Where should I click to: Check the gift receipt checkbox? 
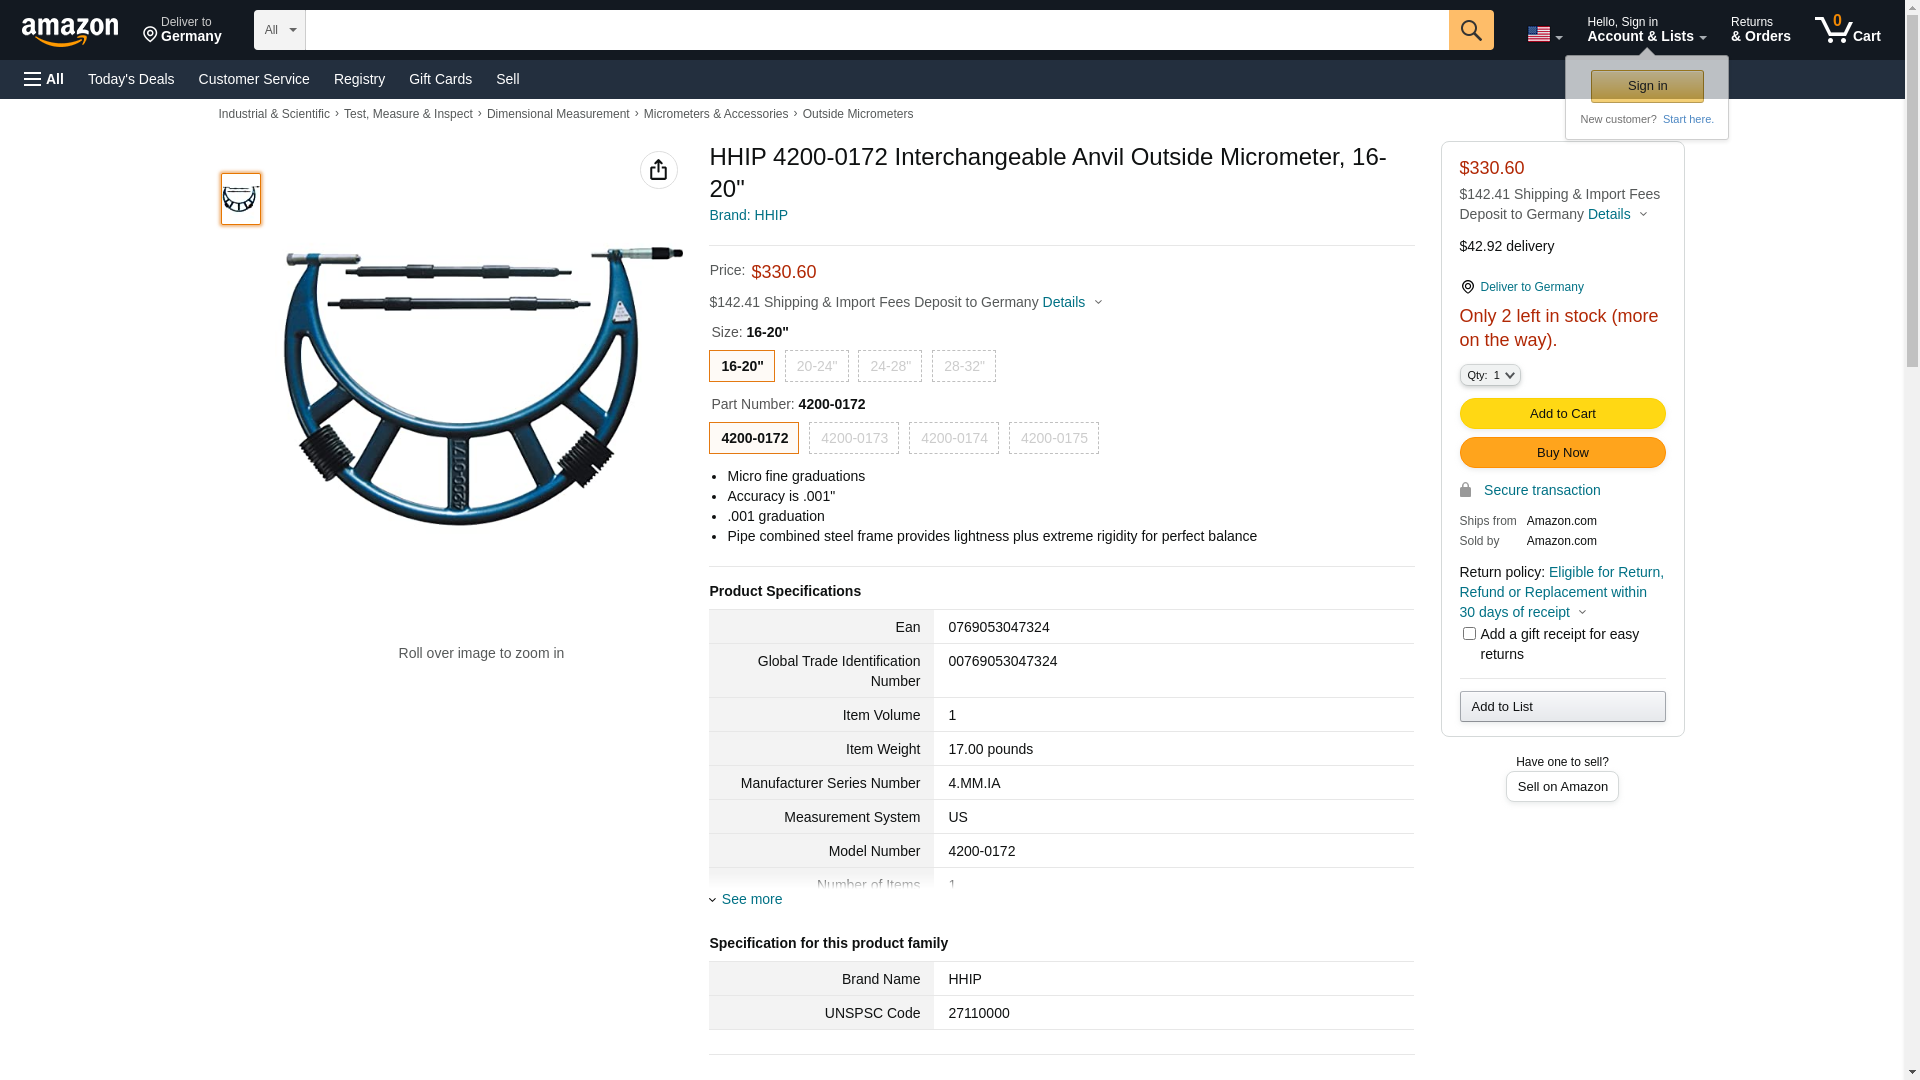coord(1469,634)
